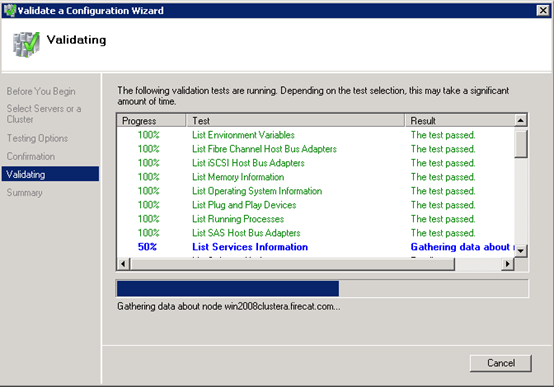Click the 100% progress for List SAS Host Bus Adapters
554x387 pixels.
(148, 233)
